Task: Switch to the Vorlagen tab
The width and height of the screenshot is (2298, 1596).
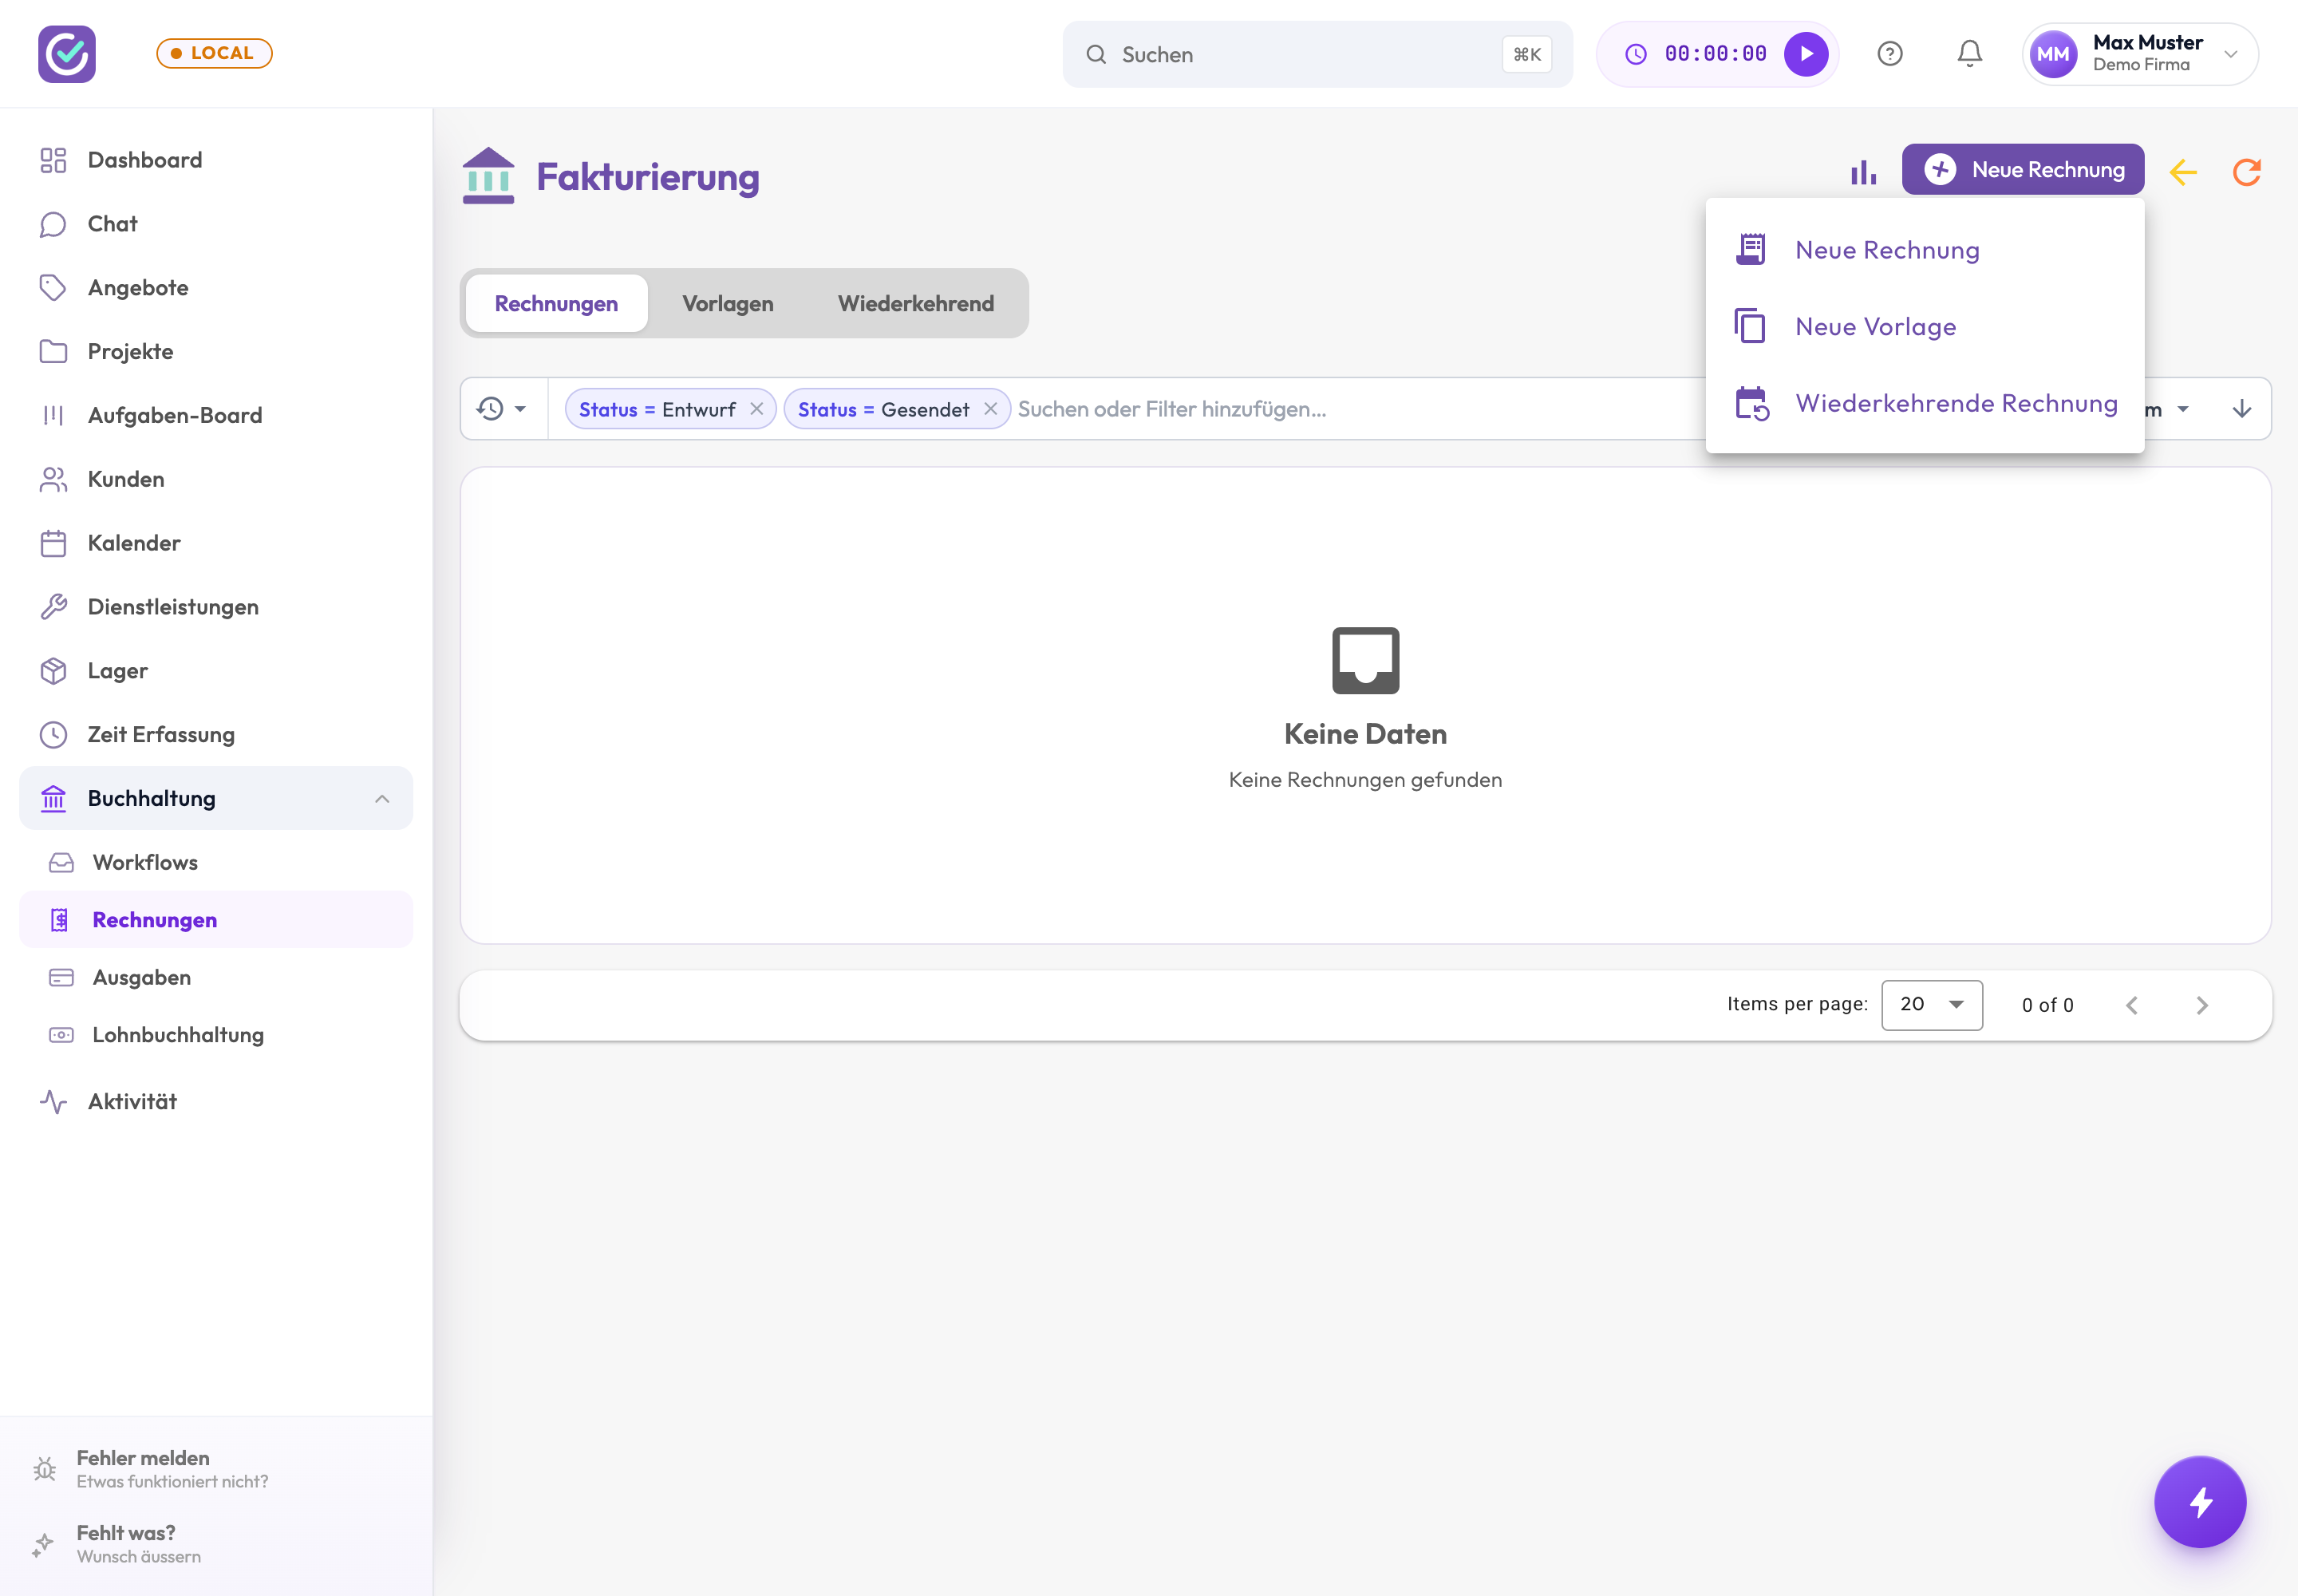Action: 728,303
